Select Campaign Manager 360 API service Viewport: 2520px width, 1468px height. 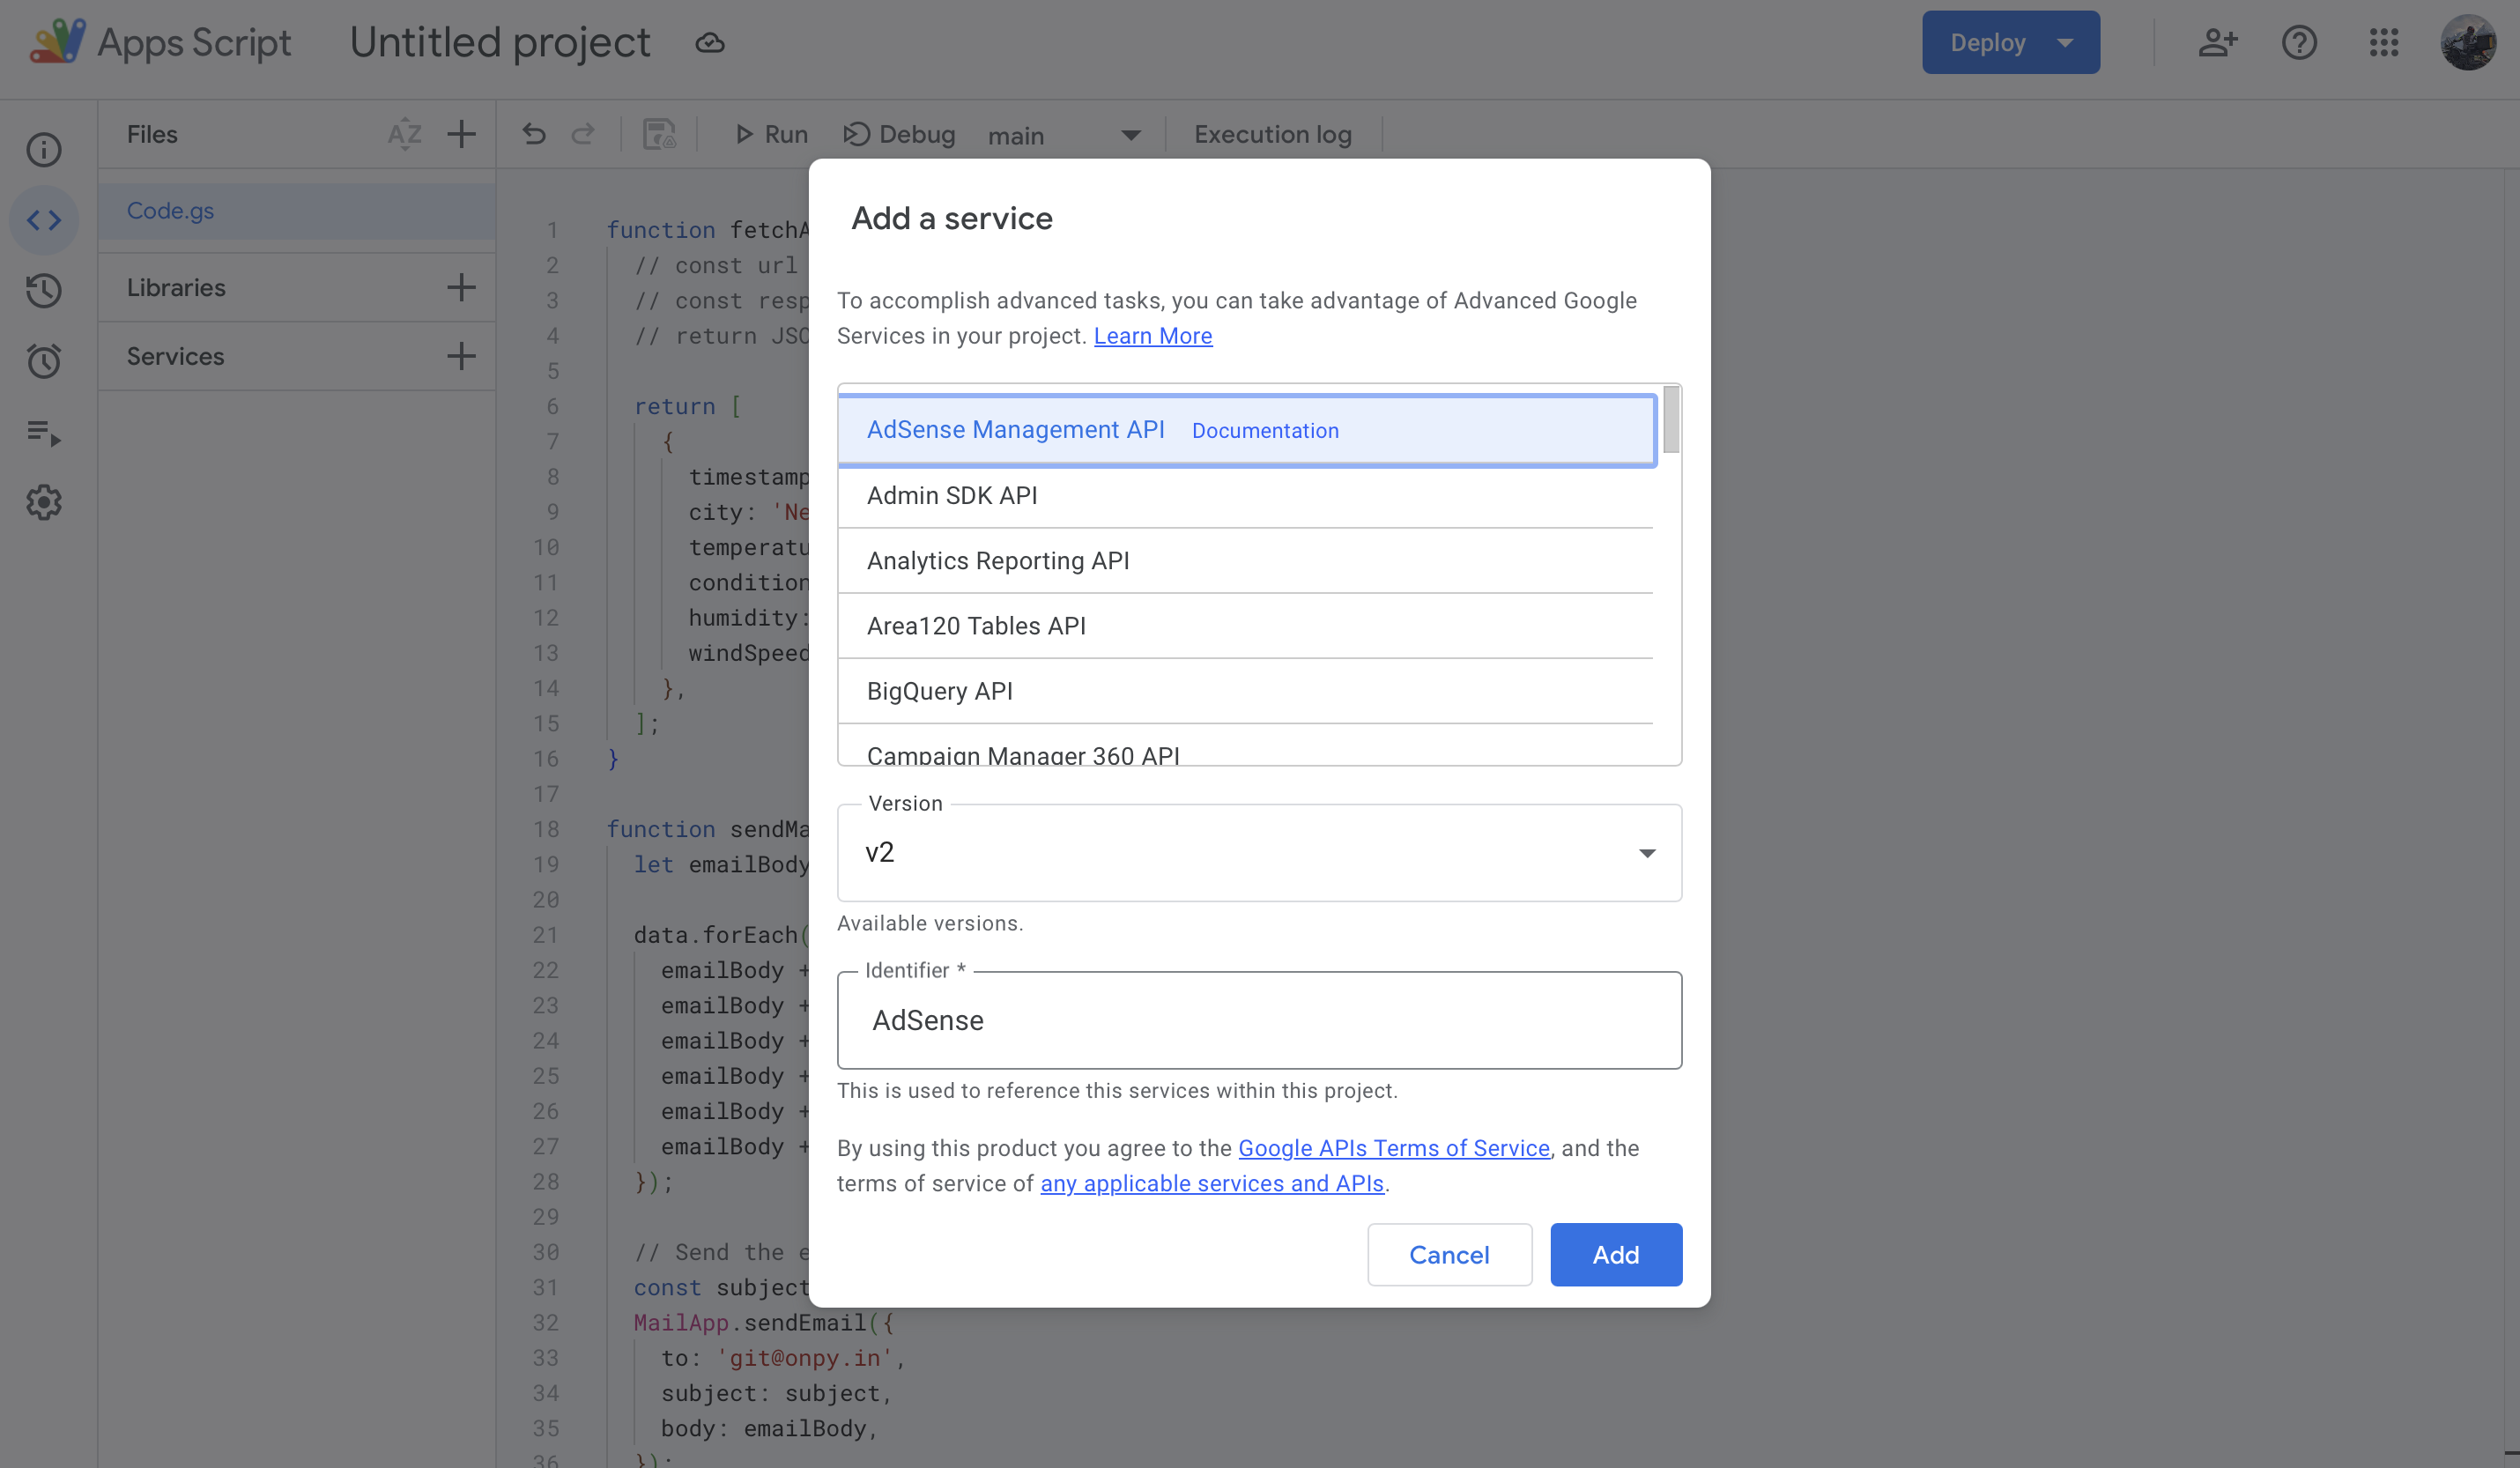pyautogui.click(x=1246, y=746)
